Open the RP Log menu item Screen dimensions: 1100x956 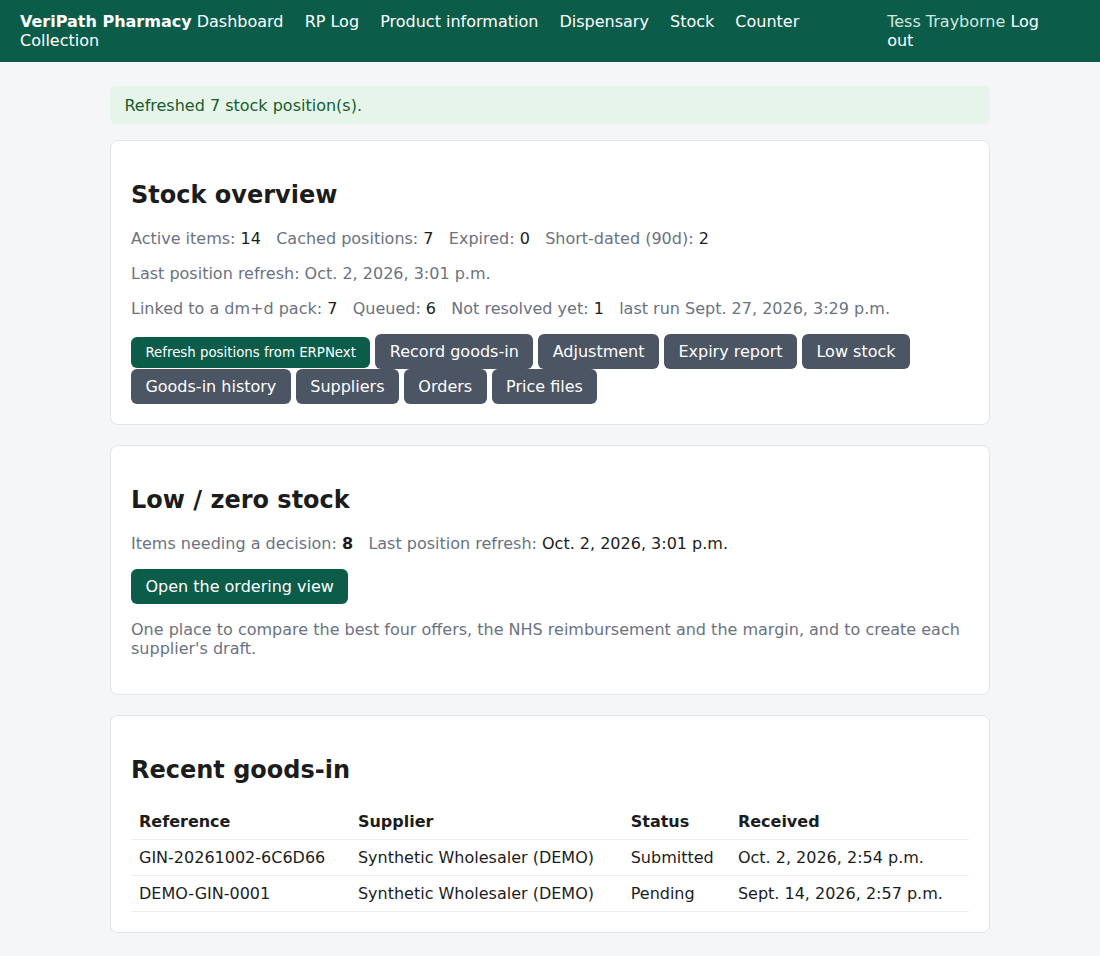332,22
